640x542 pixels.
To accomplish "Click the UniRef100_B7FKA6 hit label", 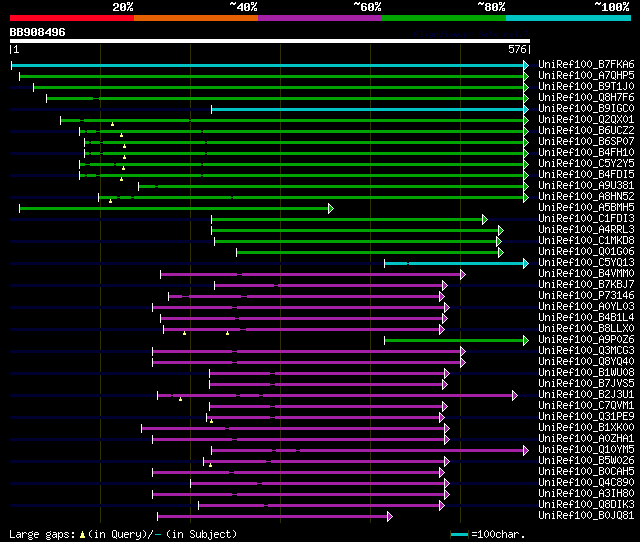I will tap(586, 64).
